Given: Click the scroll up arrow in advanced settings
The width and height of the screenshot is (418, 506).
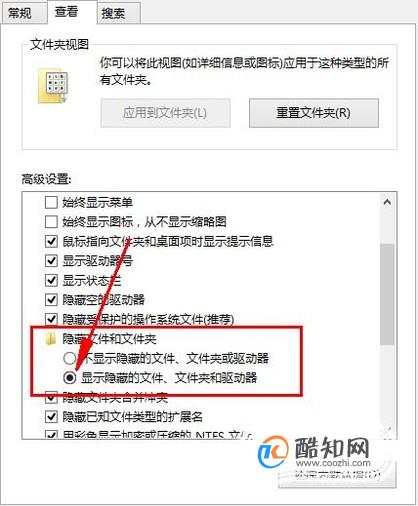Looking at the screenshot, I should pos(387,202).
